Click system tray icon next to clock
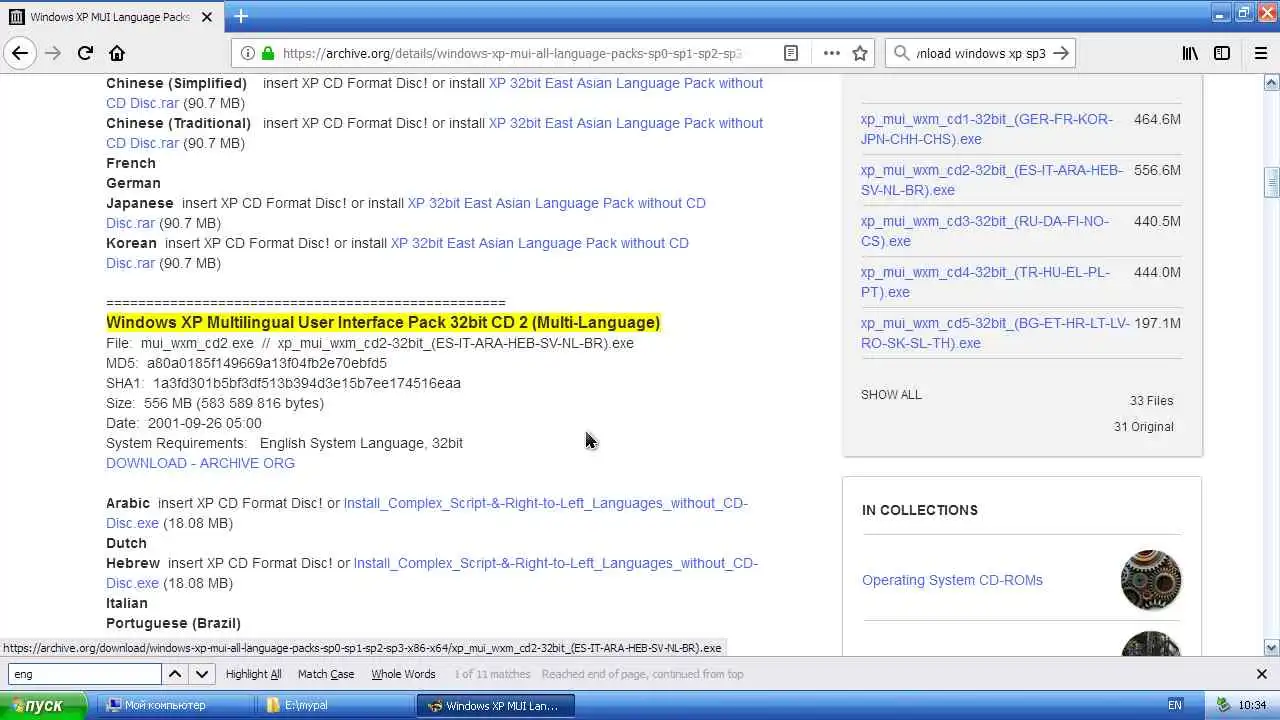This screenshot has height=720, width=1280. pyautogui.click(x=1223, y=705)
